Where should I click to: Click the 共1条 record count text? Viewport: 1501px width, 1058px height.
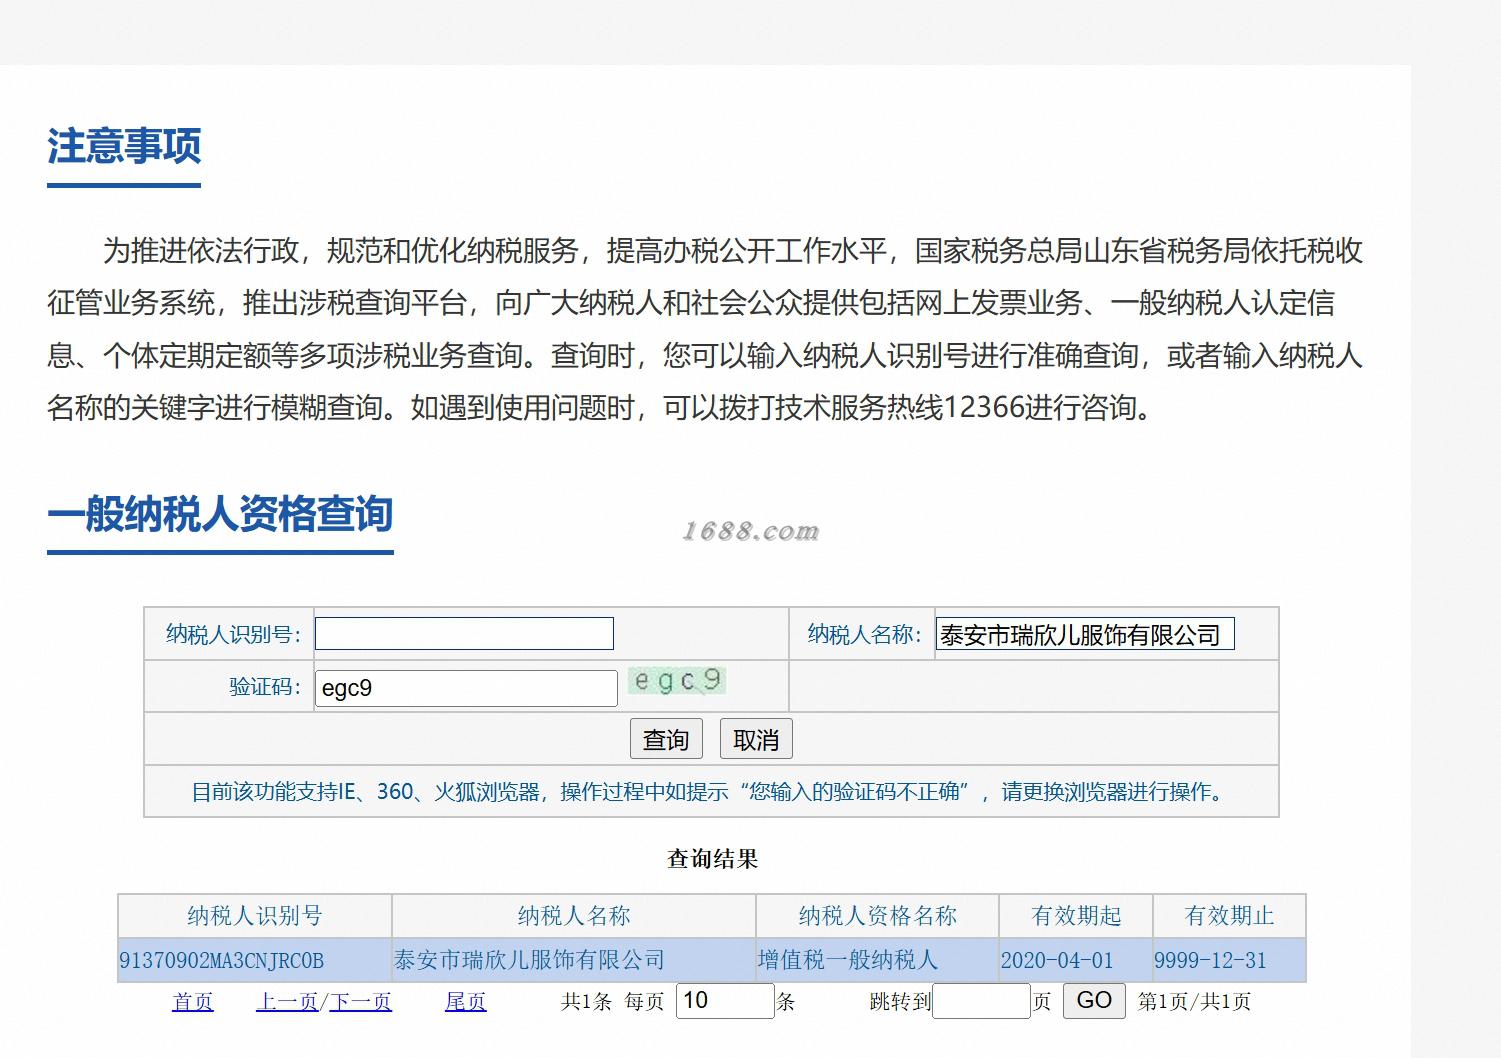[x=586, y=1001]
